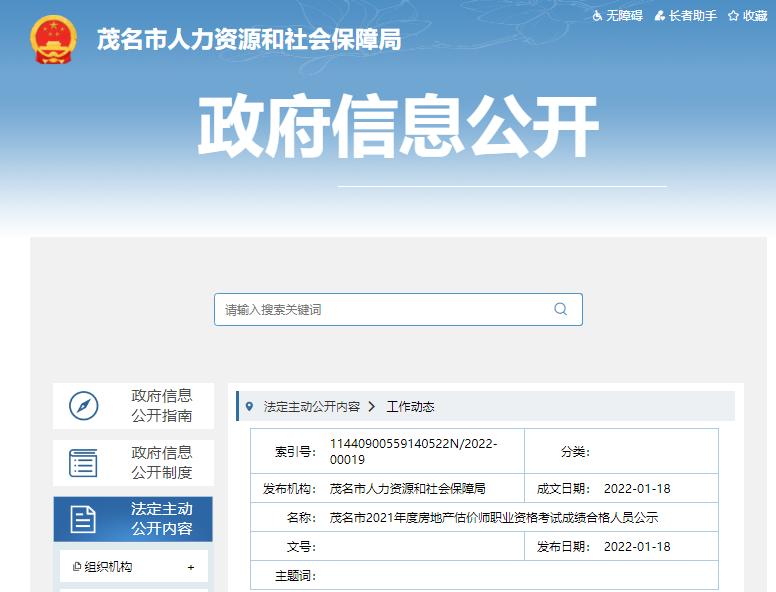Click the location pin icon in breadcrumb

pos(249,406)
